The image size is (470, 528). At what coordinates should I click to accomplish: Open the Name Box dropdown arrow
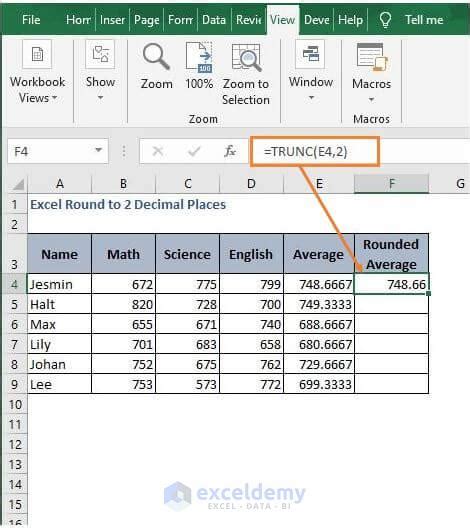coord(98,150)
